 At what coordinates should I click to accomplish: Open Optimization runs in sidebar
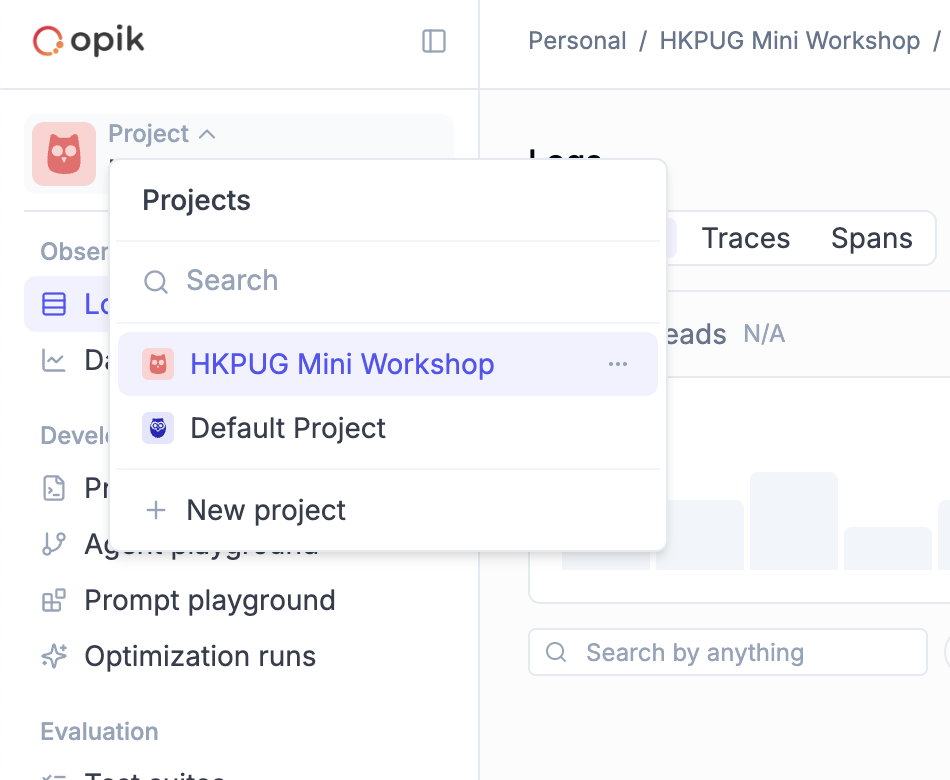(200, 656)
